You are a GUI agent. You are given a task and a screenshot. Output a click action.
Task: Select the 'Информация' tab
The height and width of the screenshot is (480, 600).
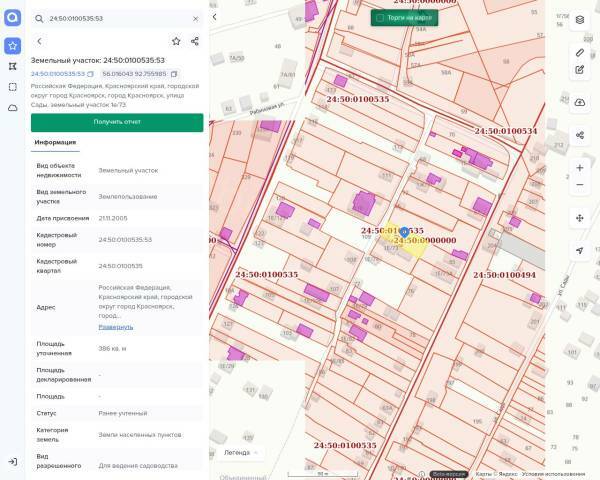55,142
